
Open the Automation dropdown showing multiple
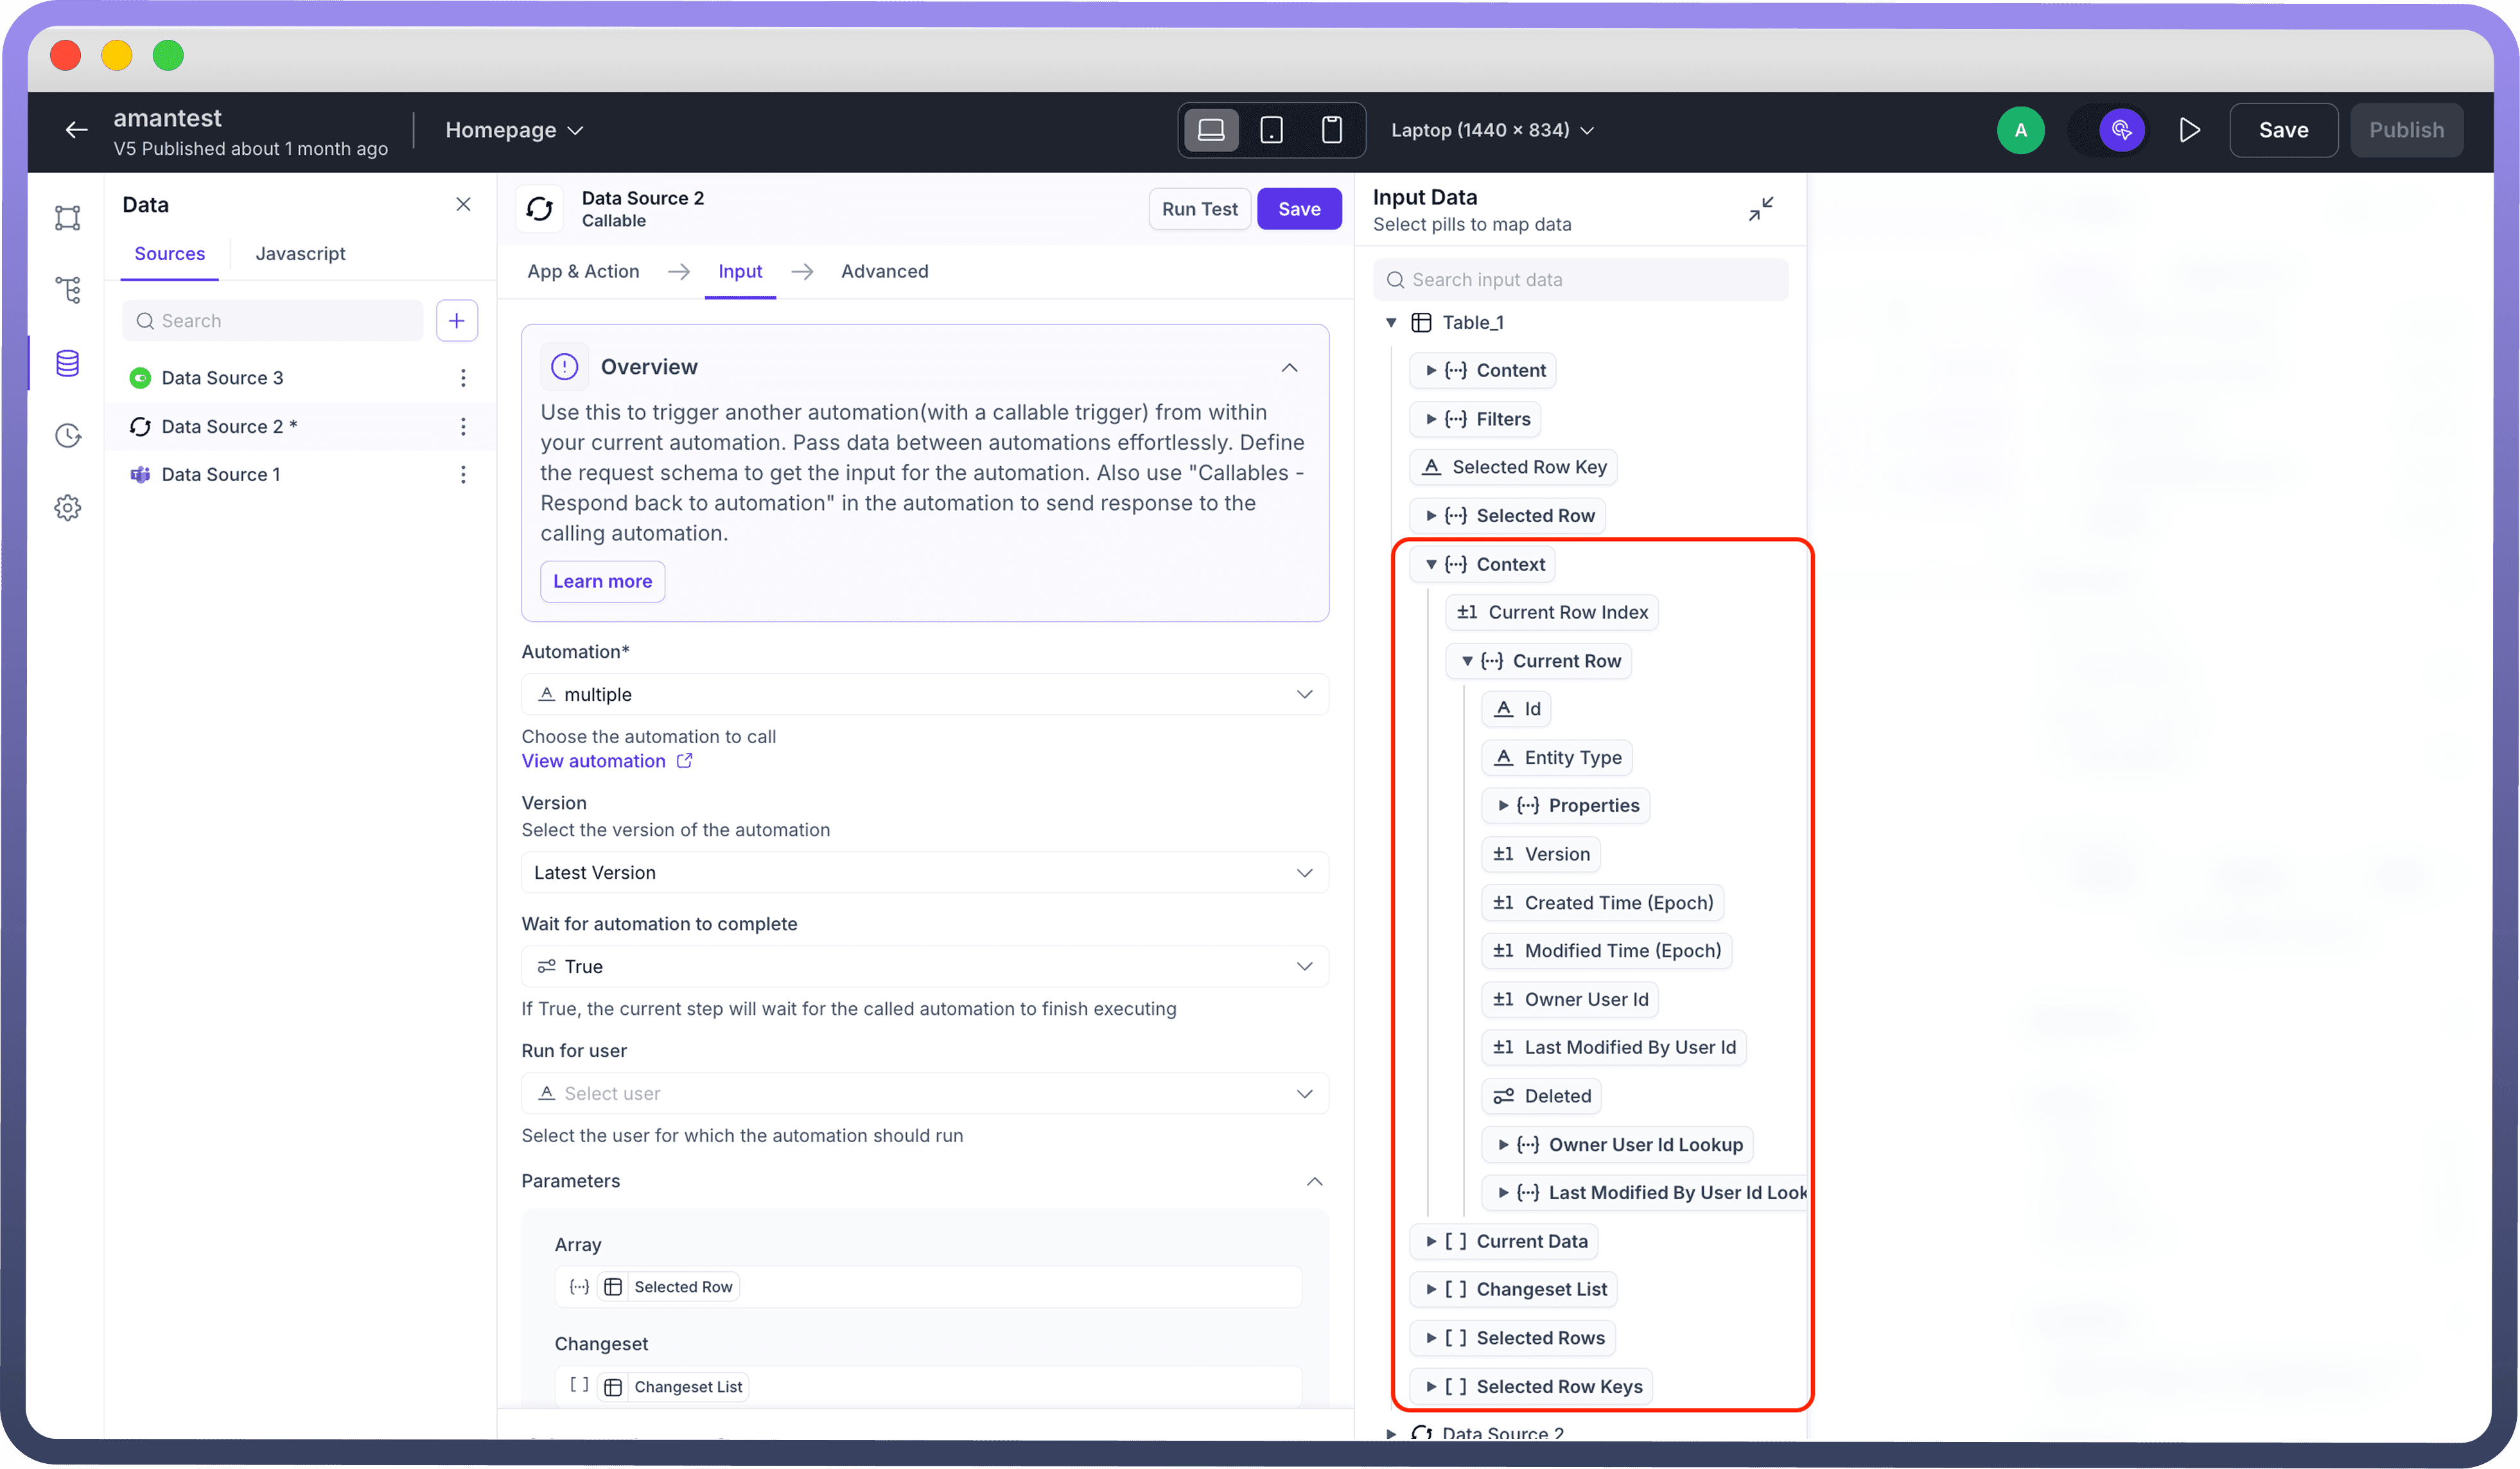point(924,694)
